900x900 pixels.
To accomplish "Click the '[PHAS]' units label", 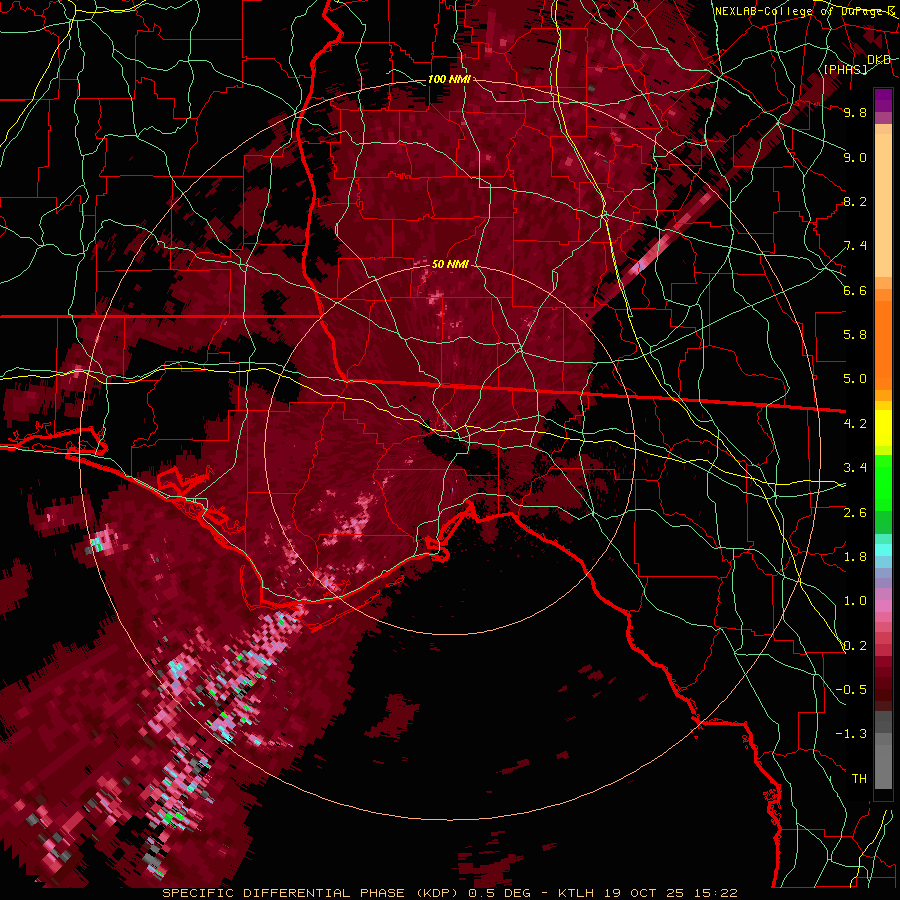I will coord(845,69).
